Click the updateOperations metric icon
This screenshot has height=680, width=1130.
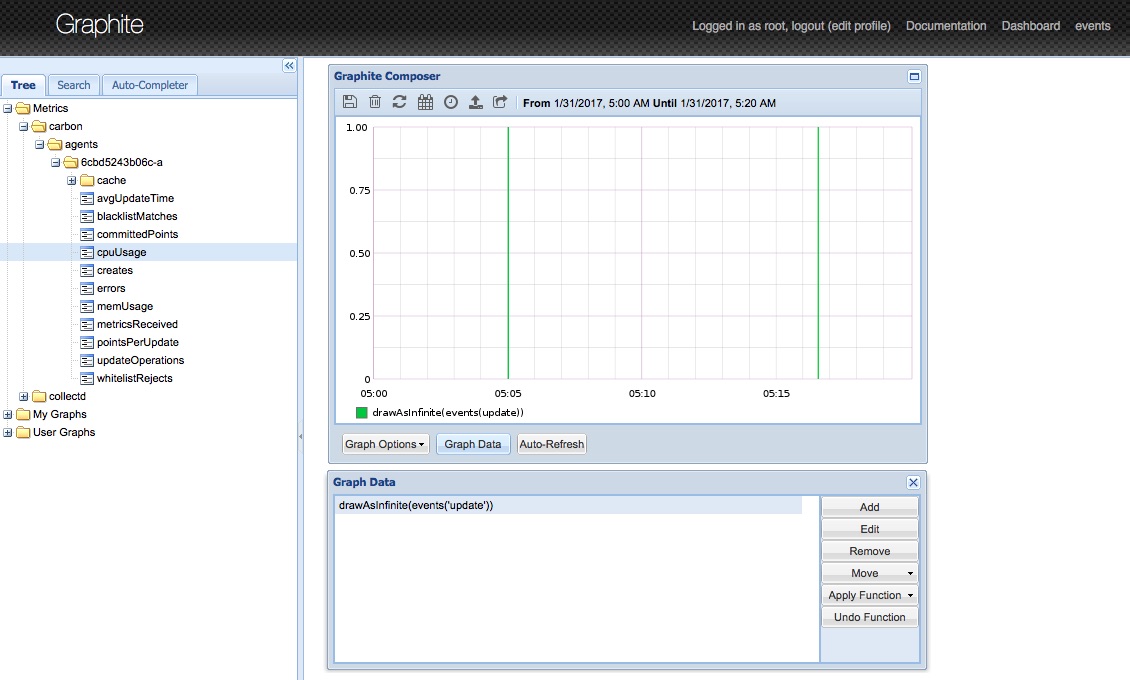coord(87,360)
